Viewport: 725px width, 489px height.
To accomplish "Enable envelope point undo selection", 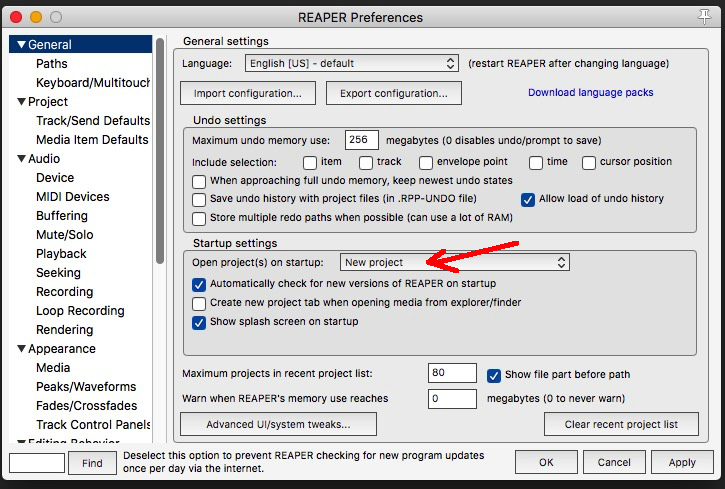I will (426, 163).
